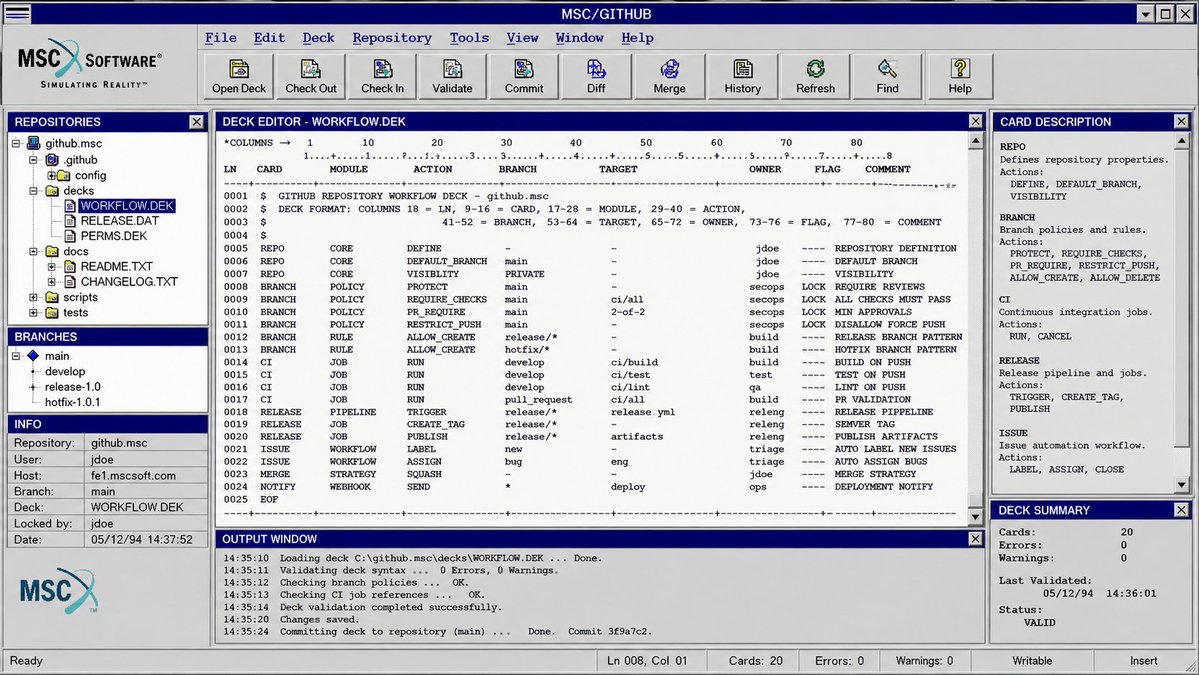This screenshot has height=675, width=1199.
Task: Open the Deck menu
Action: point(318,37)
